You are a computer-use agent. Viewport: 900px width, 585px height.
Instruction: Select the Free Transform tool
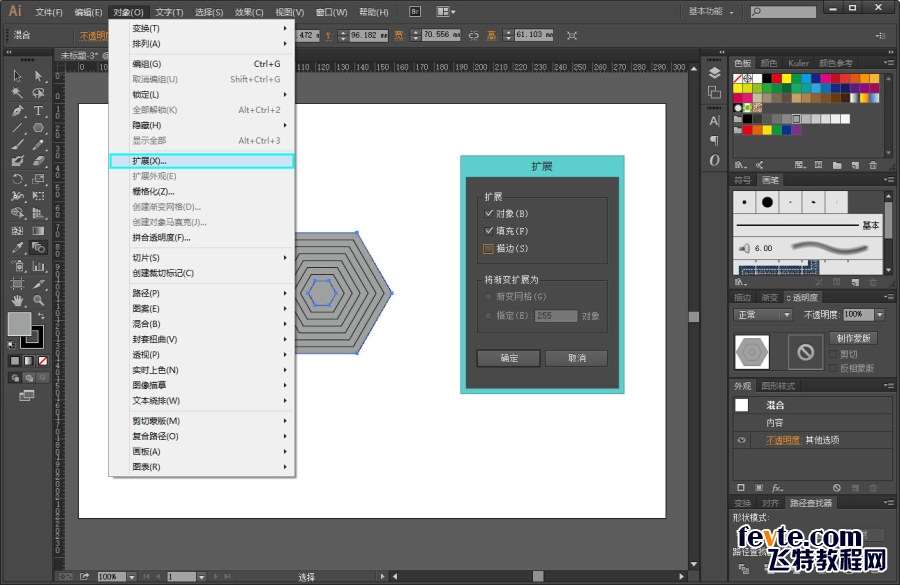38,196
